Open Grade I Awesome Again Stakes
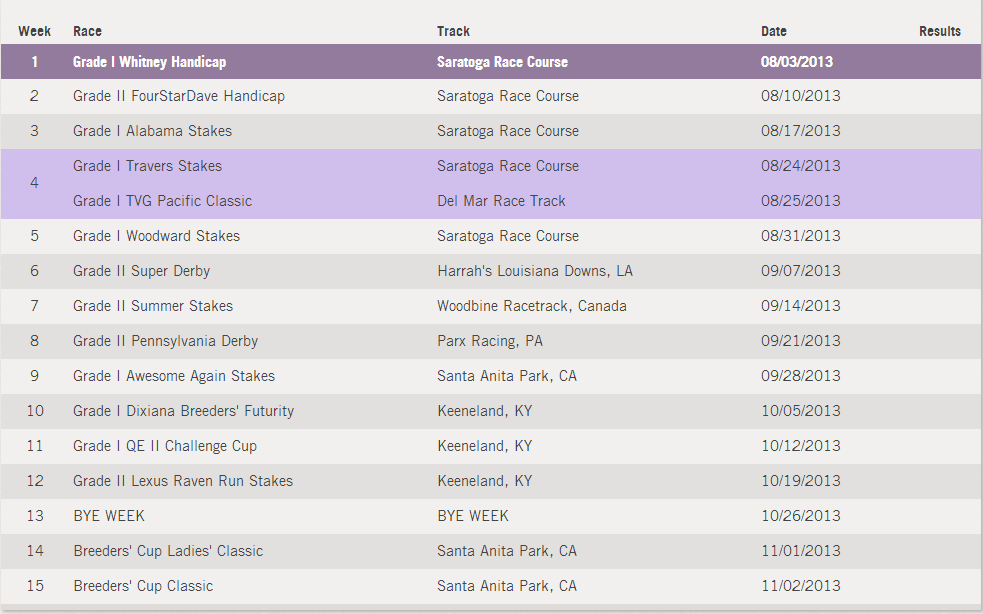This screenshot has width=983, height=614. pyautogui.click(x=173, y=376)
